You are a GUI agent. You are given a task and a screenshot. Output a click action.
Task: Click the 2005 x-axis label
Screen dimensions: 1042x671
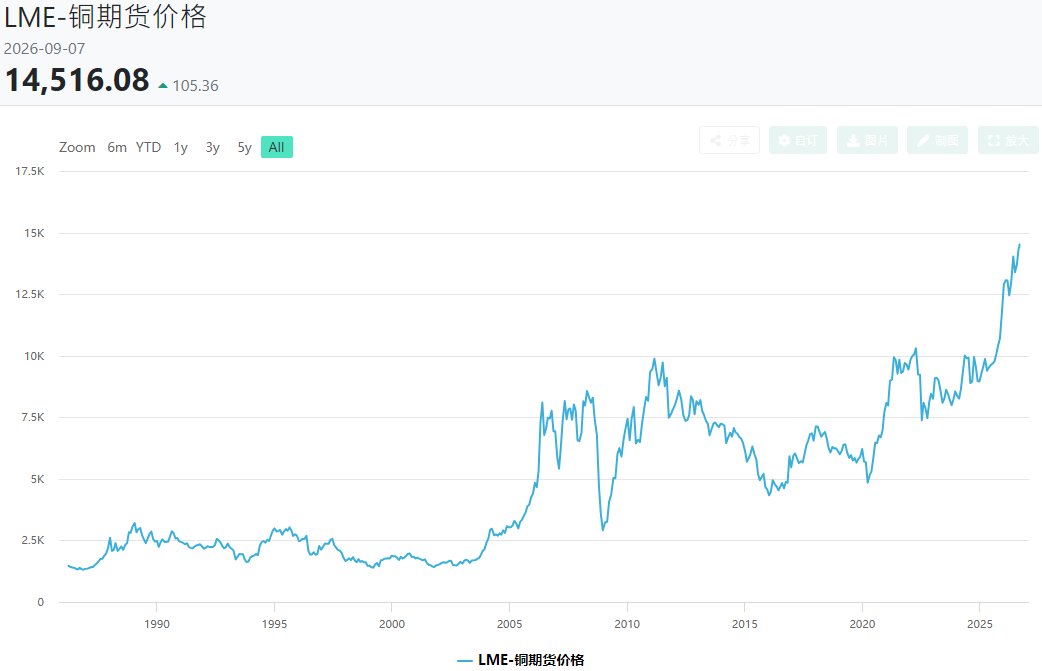coord(510,624)
